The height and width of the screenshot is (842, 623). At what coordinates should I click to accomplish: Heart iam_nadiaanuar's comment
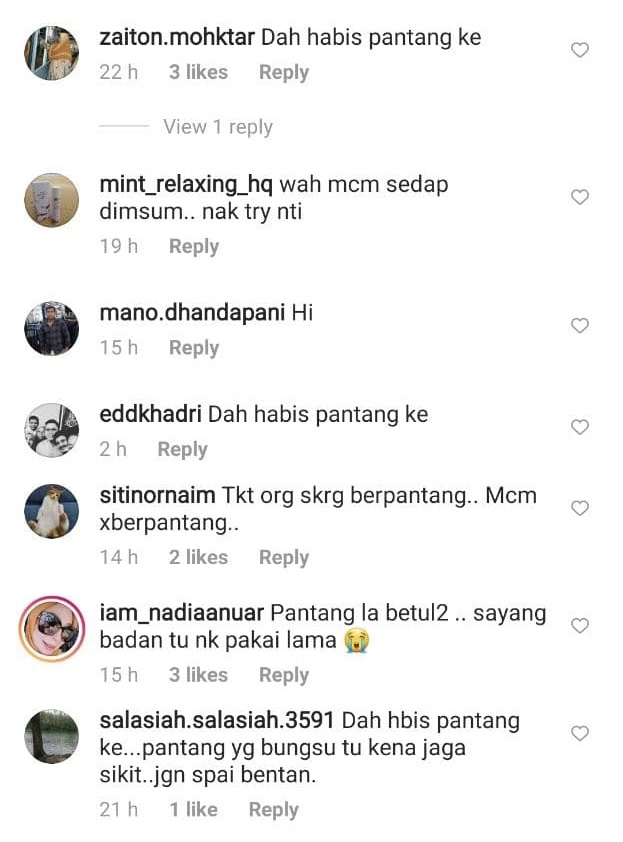(579, 626)
